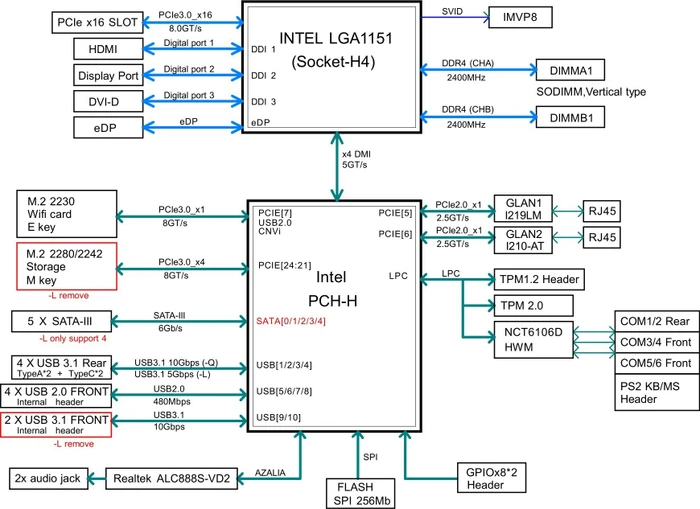Image resolution: width=700 pixels, height=509 pixels.
Task: Select the PCIE[6] port label
Action: (x=396, y=234)
